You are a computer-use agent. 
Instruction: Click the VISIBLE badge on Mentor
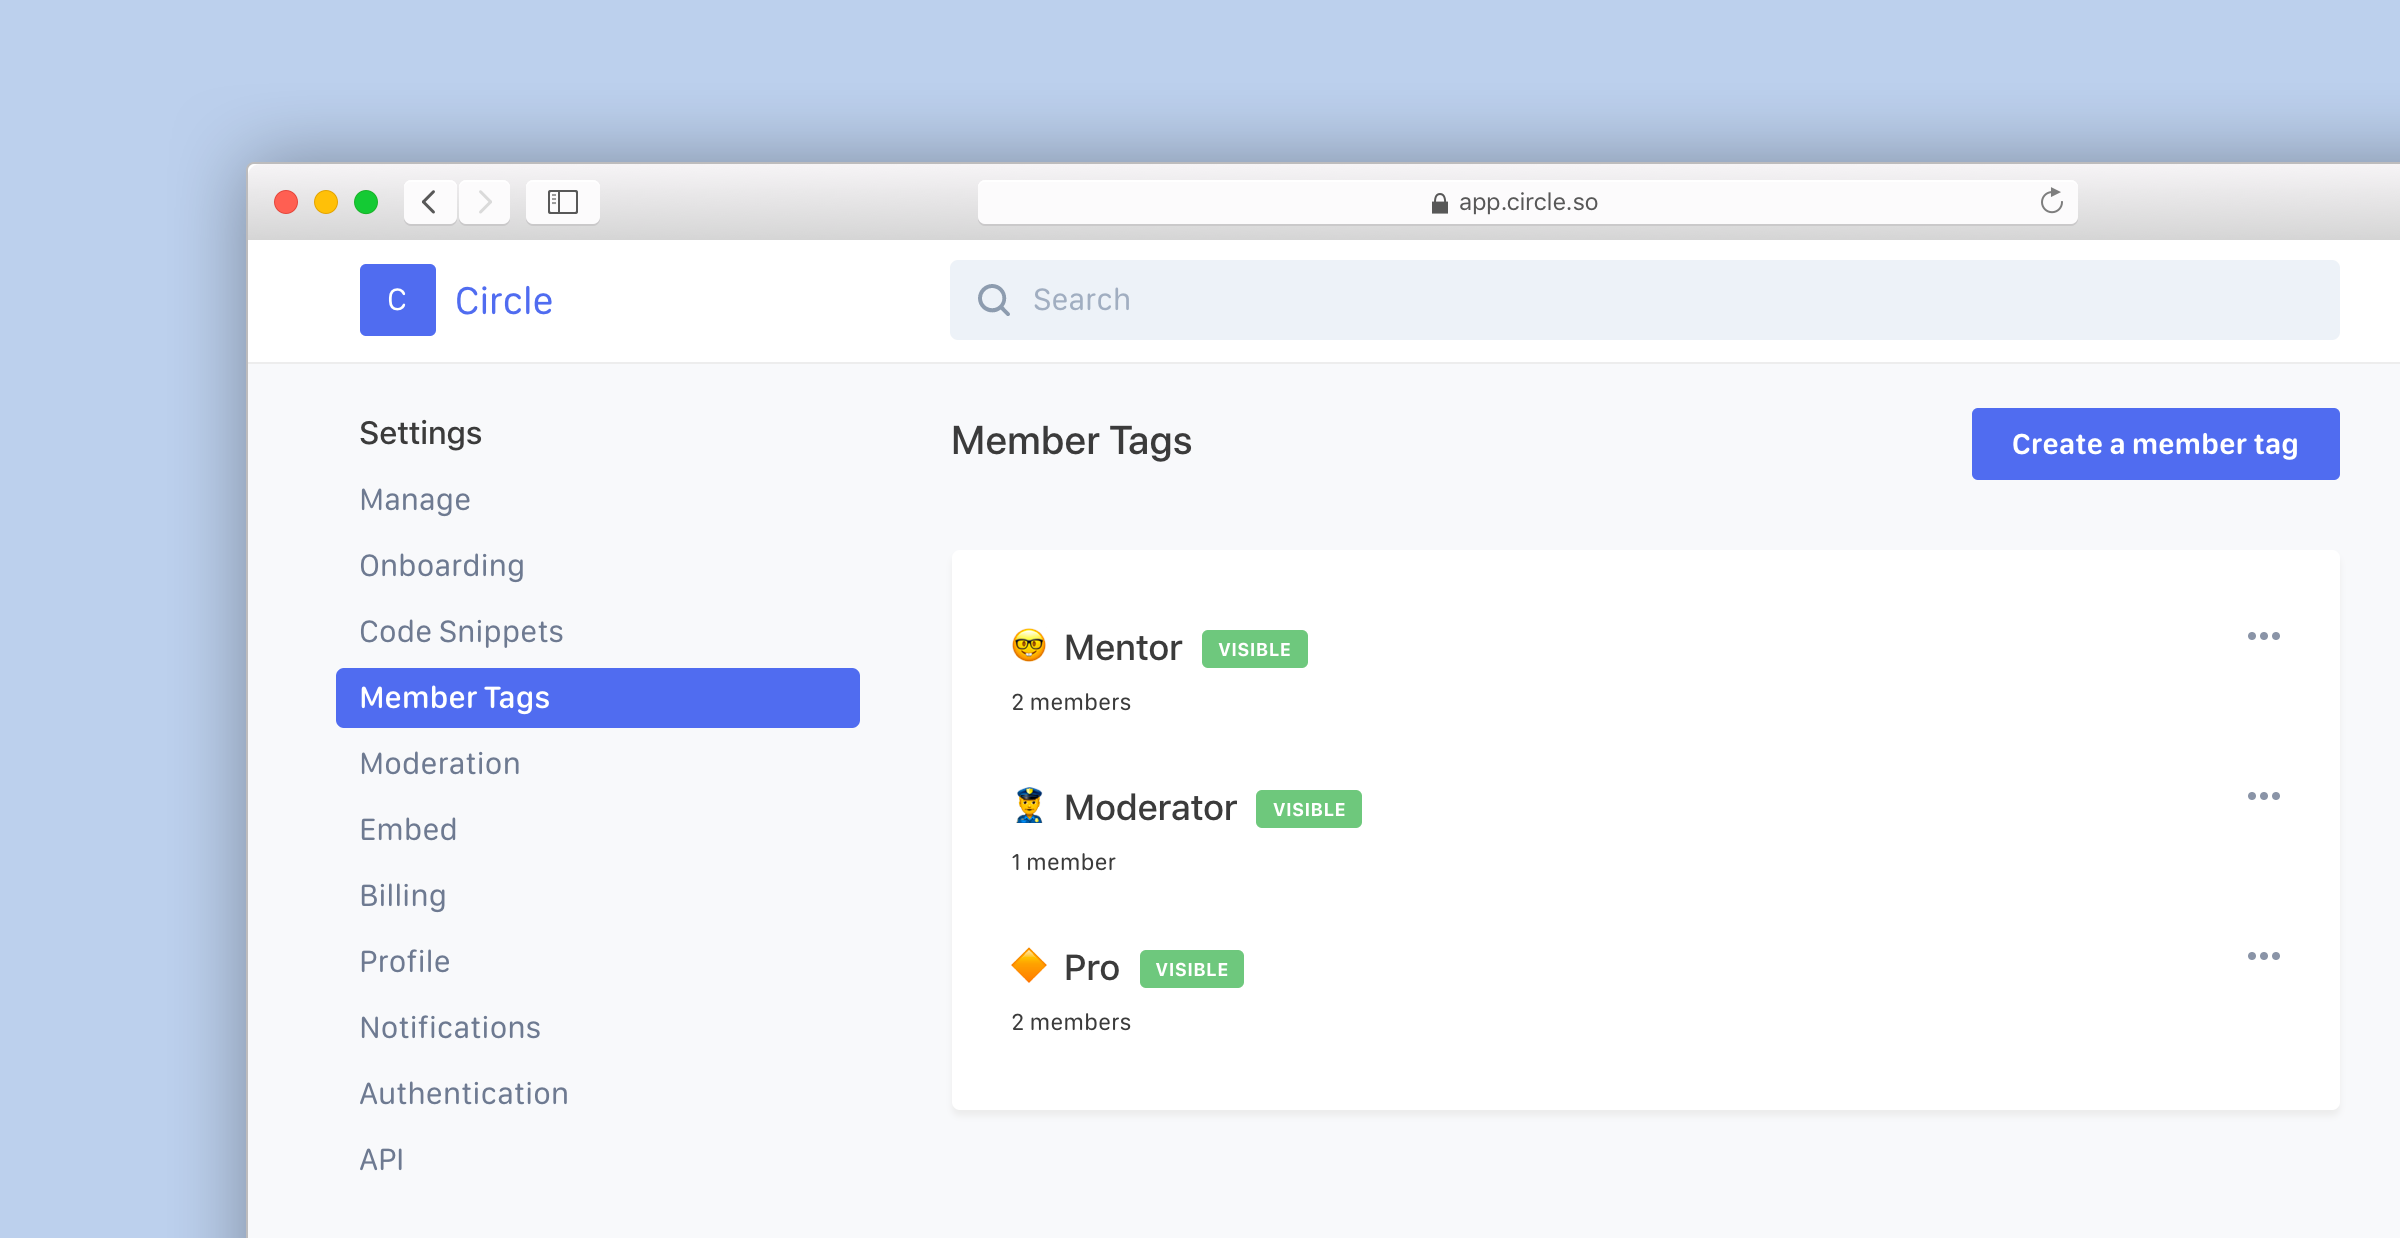tap(1254, 649)
